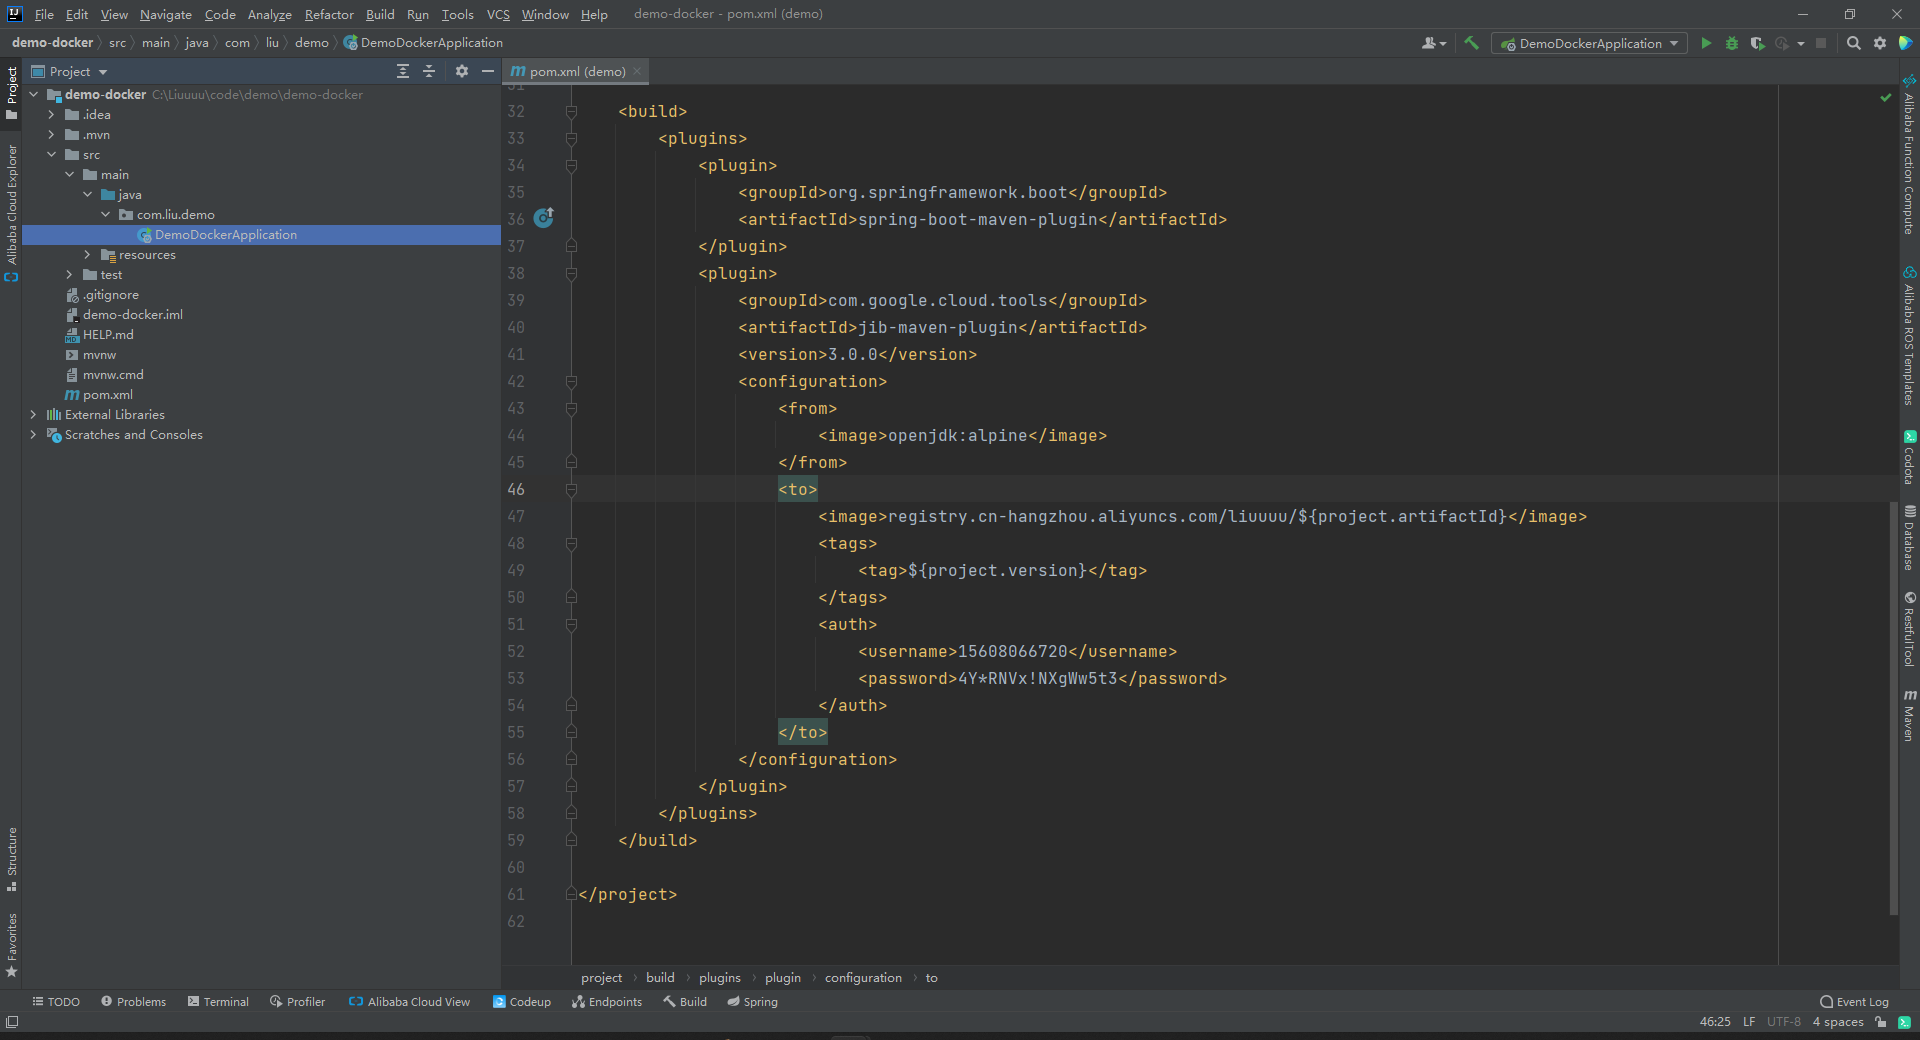The height and width of the screenshot is (1040, 1920).
Task: Open the Structure tool window
Action: point(12,859)
